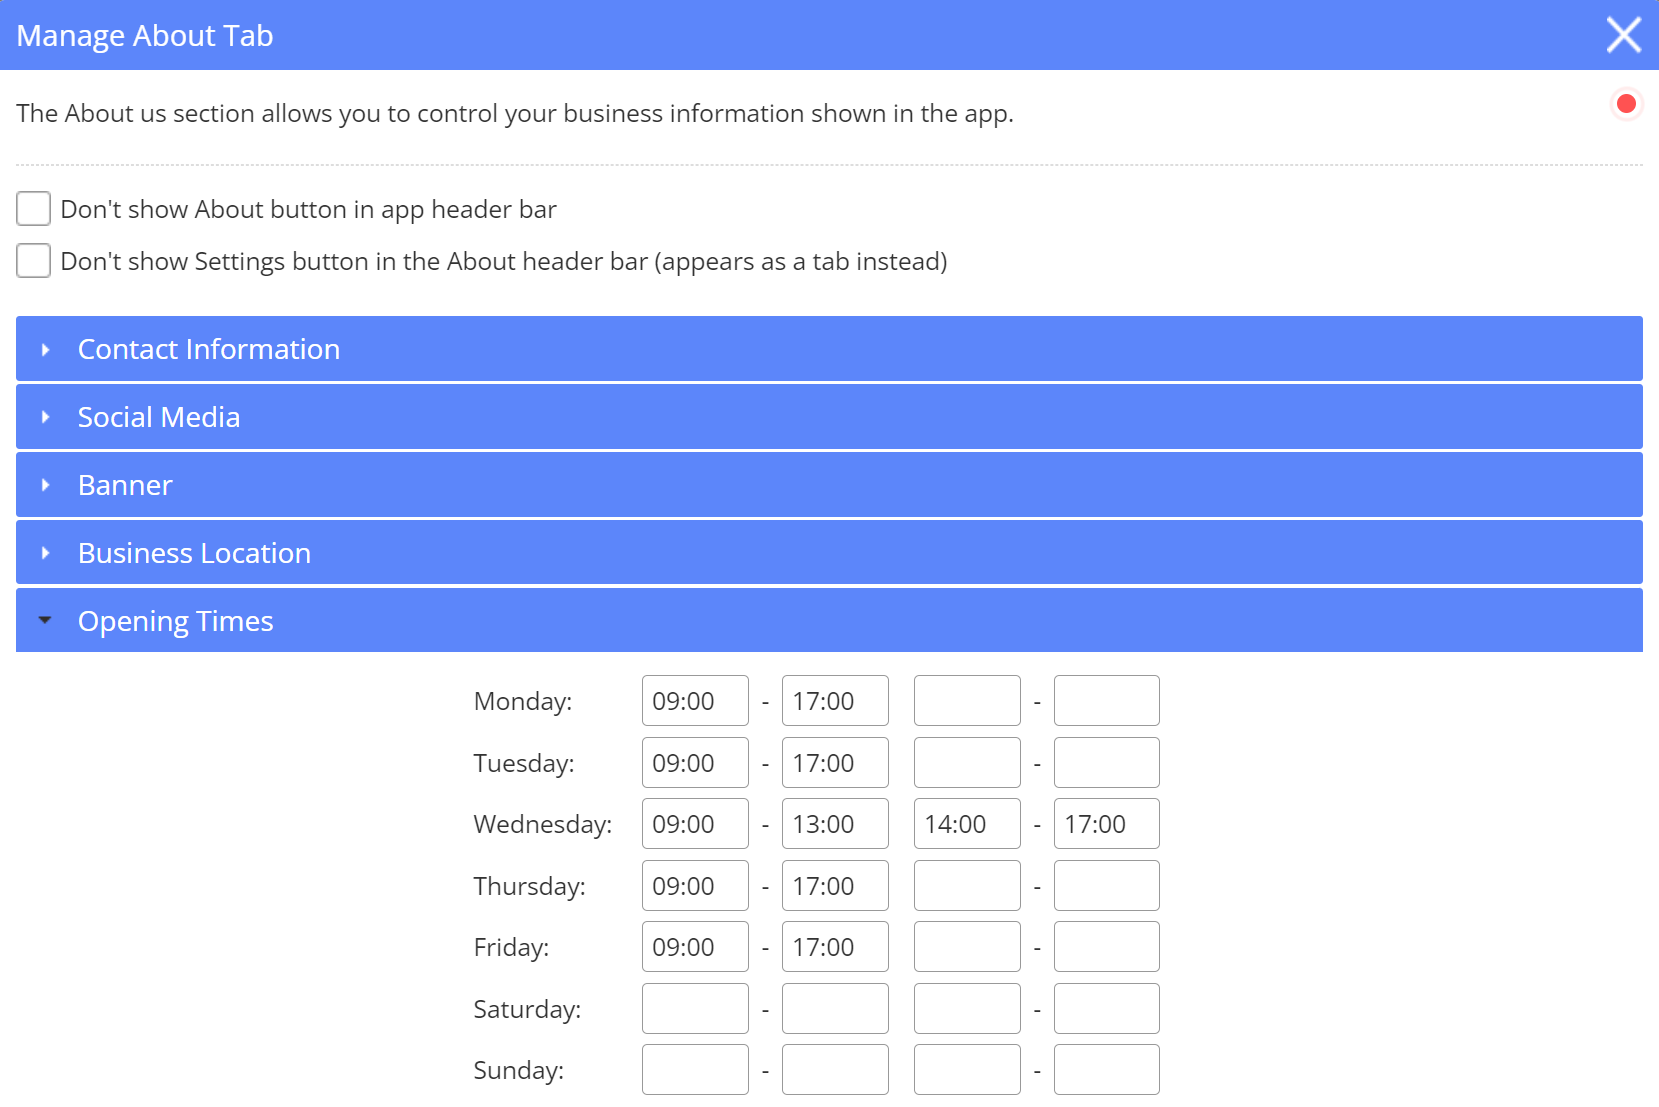Click Monday opening time field 09:00
1659x1107 pixels.
pos(695,701)
